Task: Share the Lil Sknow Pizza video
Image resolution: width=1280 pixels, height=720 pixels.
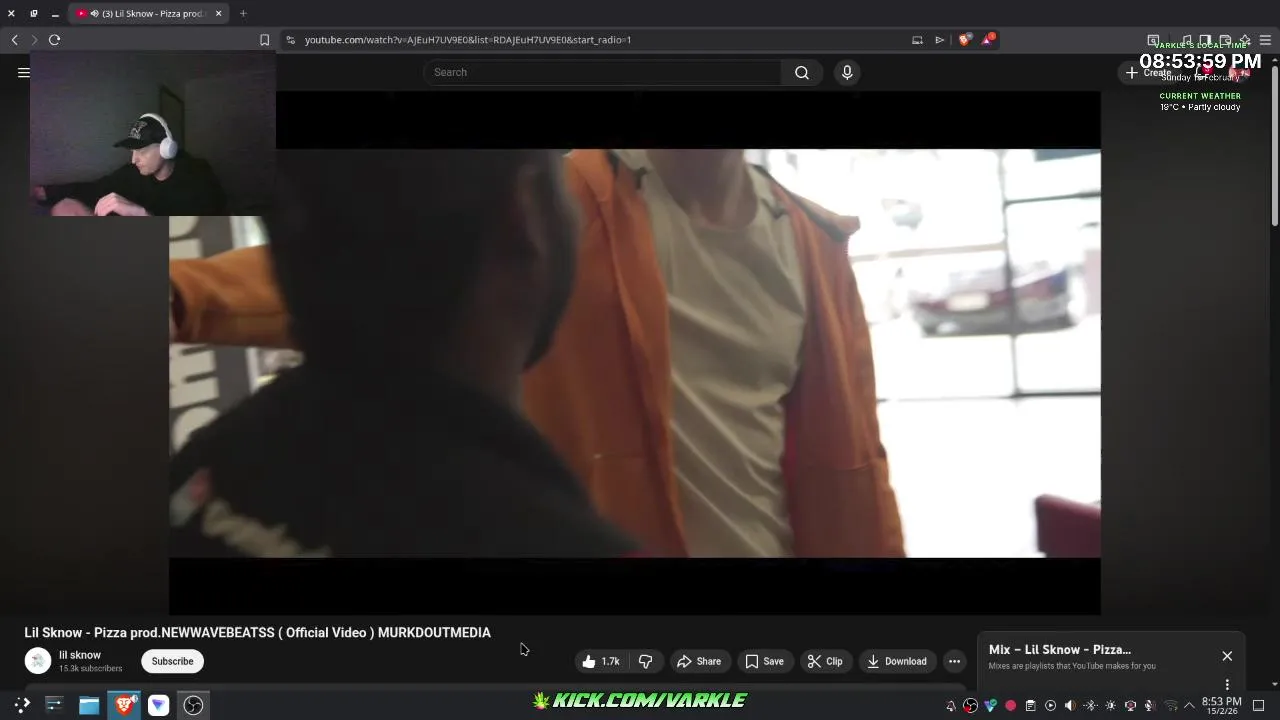Action: point(699,661)
